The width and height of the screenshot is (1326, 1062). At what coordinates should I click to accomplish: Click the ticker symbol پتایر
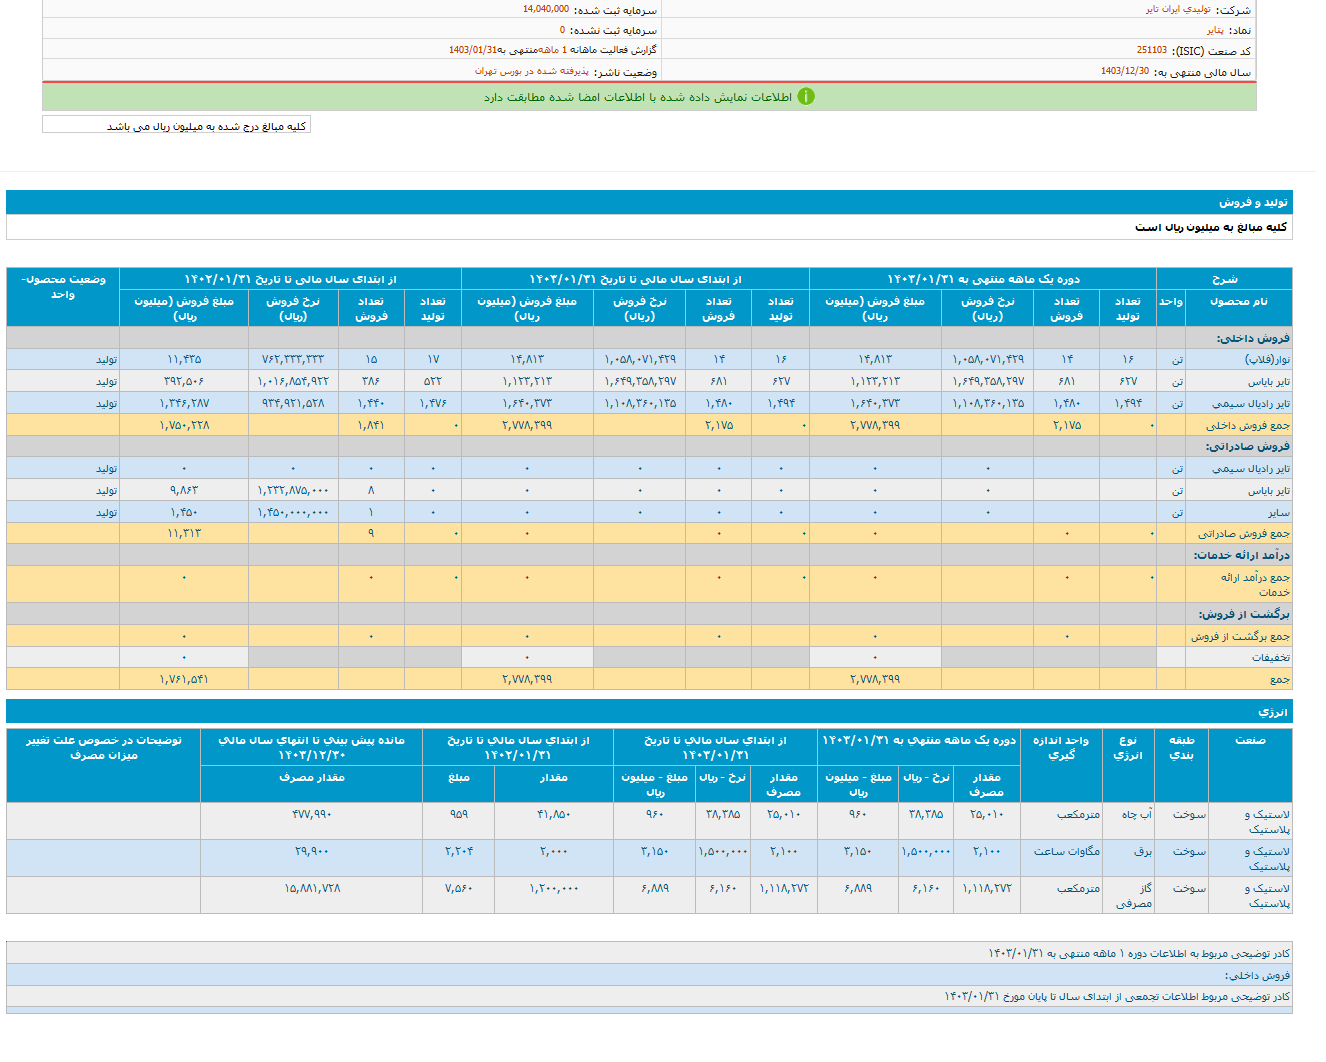pyautogui.click(x=1214, y=31)
